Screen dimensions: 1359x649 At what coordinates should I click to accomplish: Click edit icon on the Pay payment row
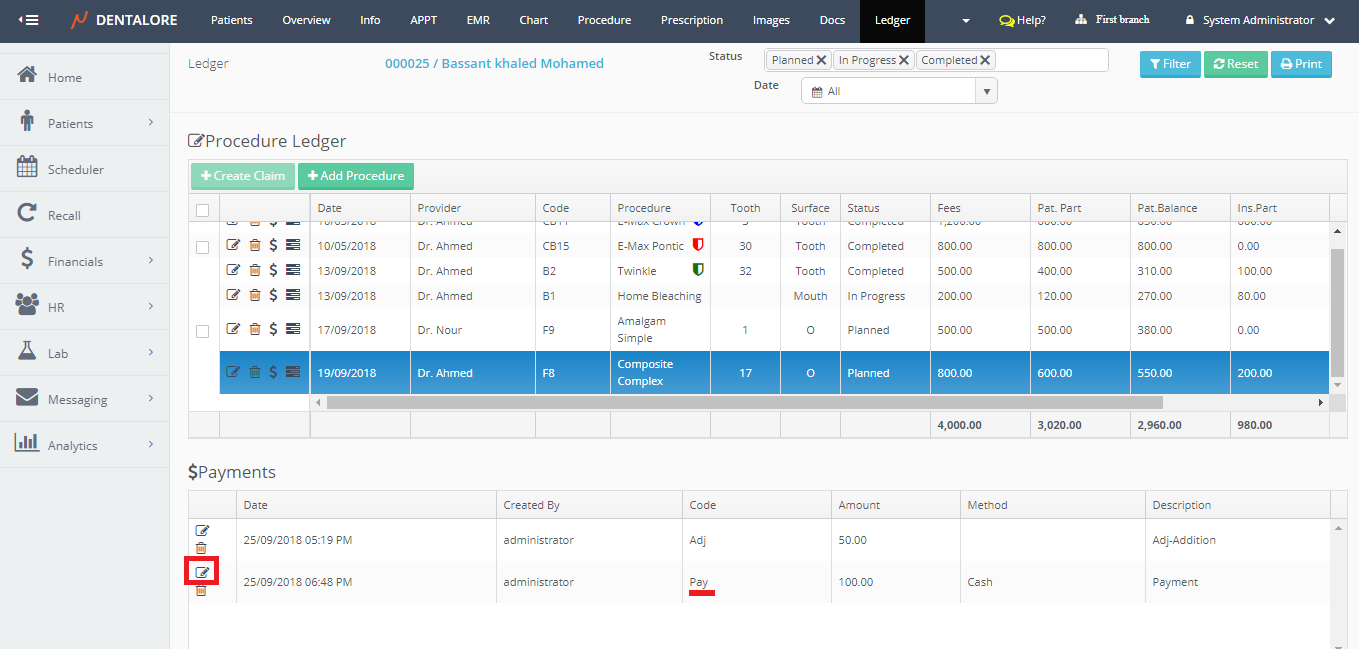202,572
